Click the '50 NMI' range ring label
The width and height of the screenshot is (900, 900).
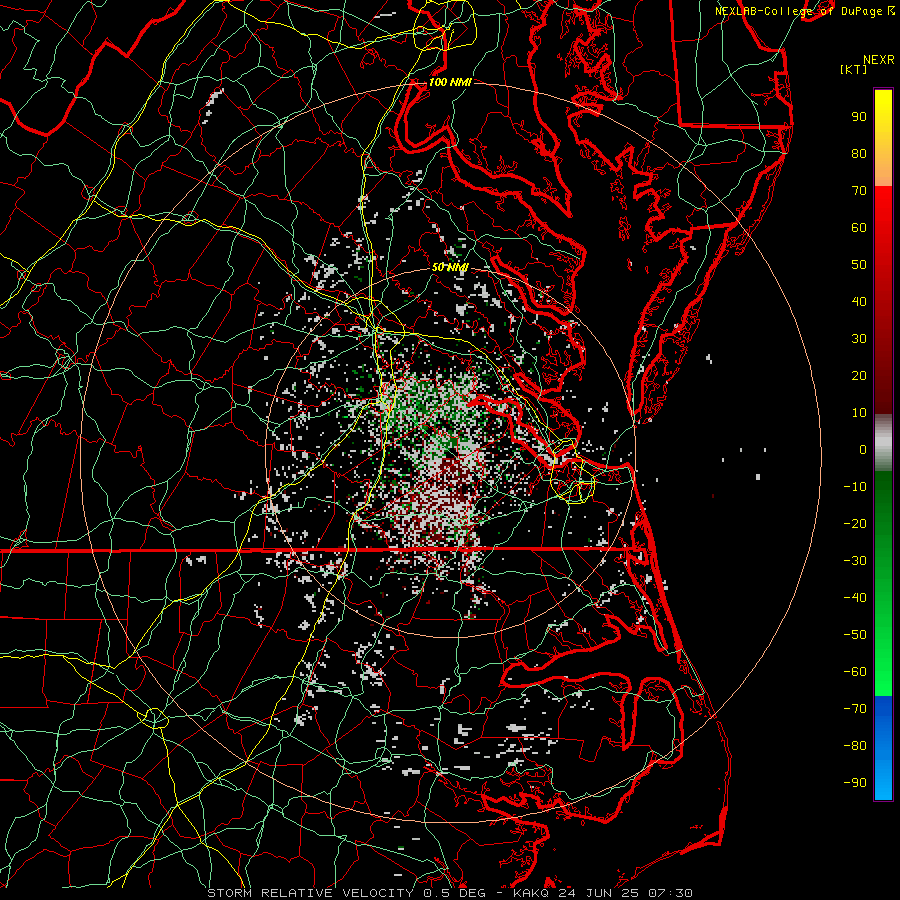pos(450,267)
